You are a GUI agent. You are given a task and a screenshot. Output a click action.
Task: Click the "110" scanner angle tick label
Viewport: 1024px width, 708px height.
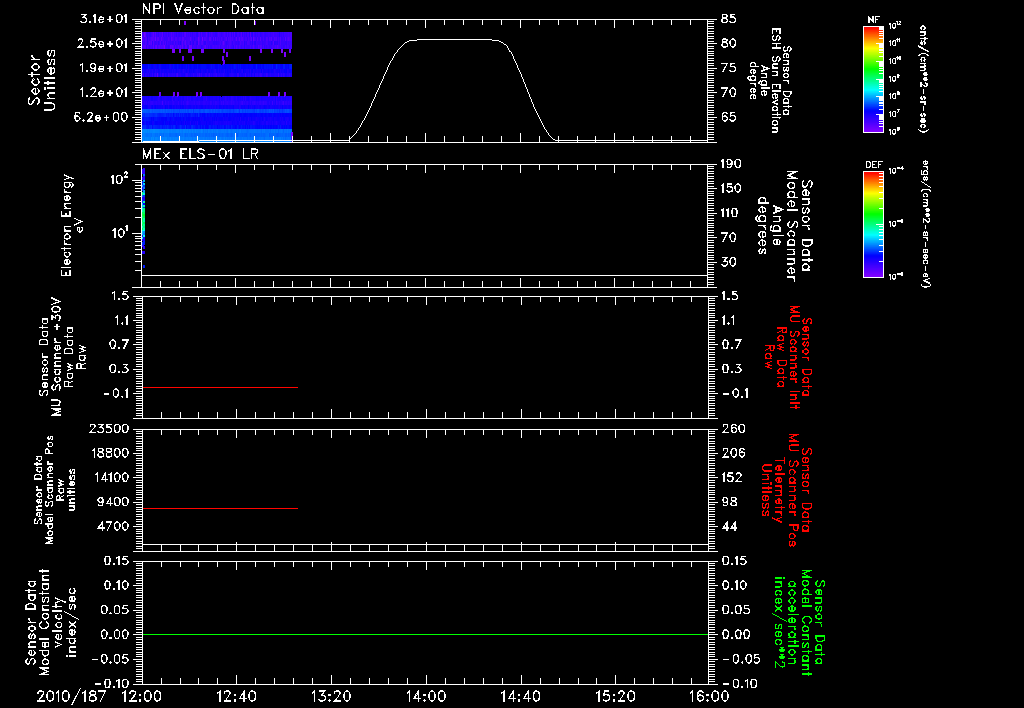point(731,213)
